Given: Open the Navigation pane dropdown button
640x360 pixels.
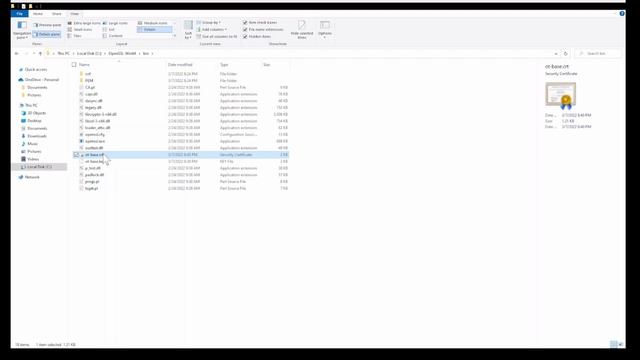Looking at the screenshot, I should click(x=21, y=30).
